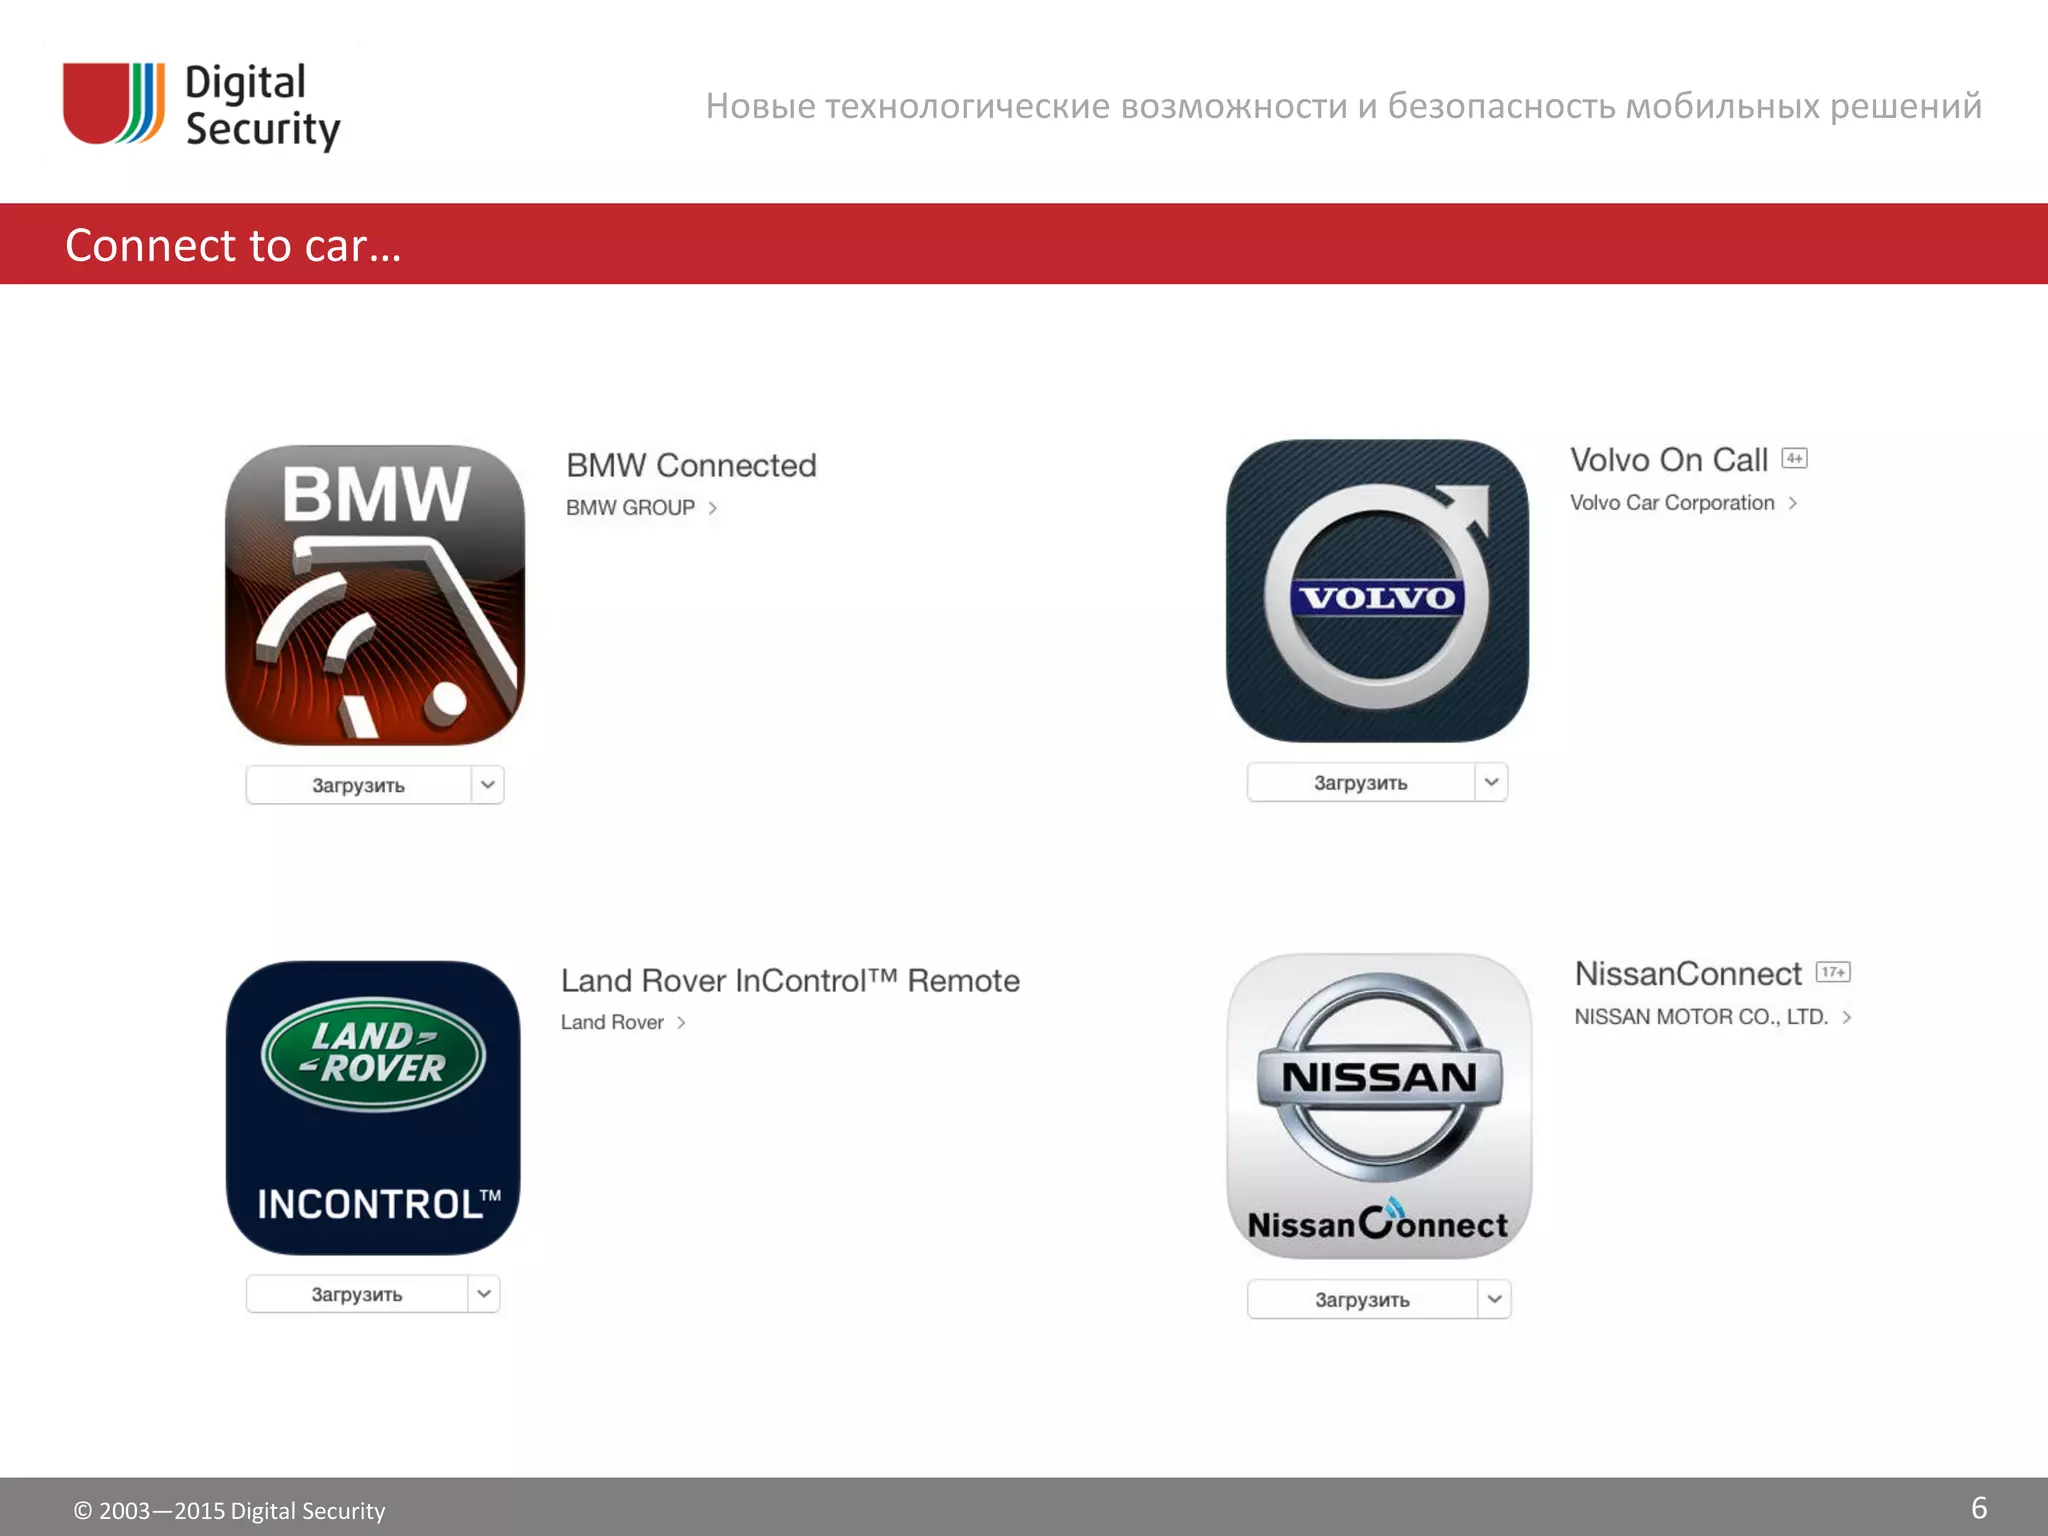Download Land Rover InControl Remote via Загрузить
This screenshot has height=1536, width=2048.
point(356,1294)
